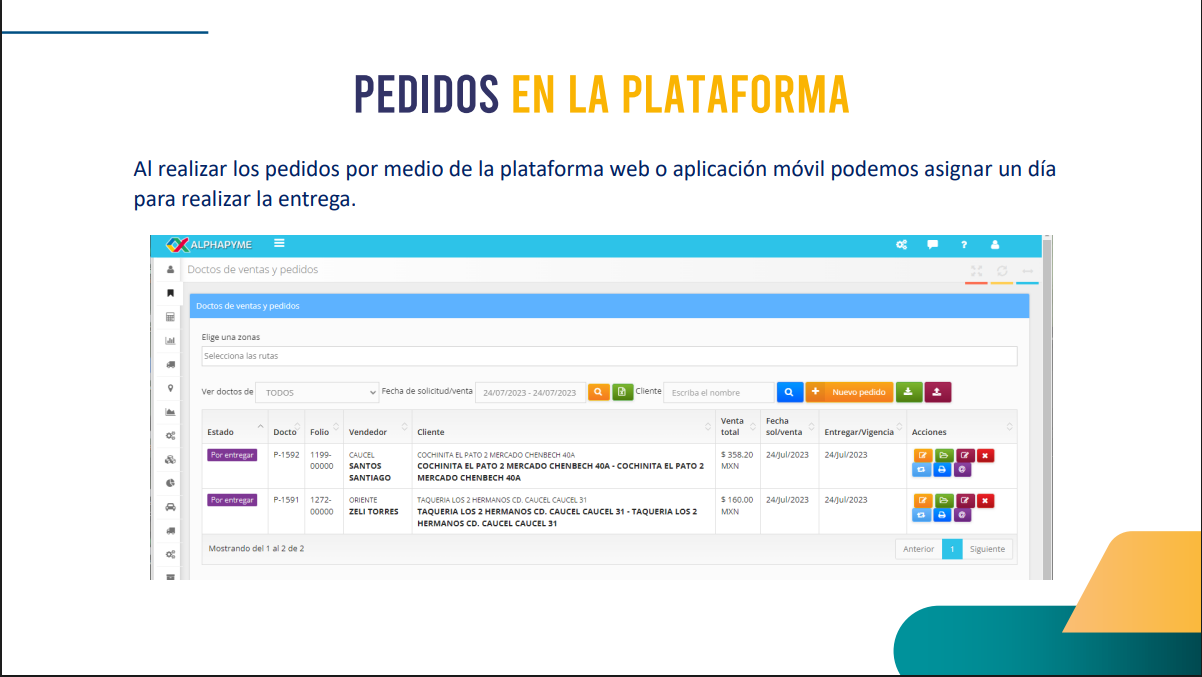This screenshot has width=1202, height=677.
Task: Click the red delete icon for order P-1592
Action: click(x=985, y=455)
